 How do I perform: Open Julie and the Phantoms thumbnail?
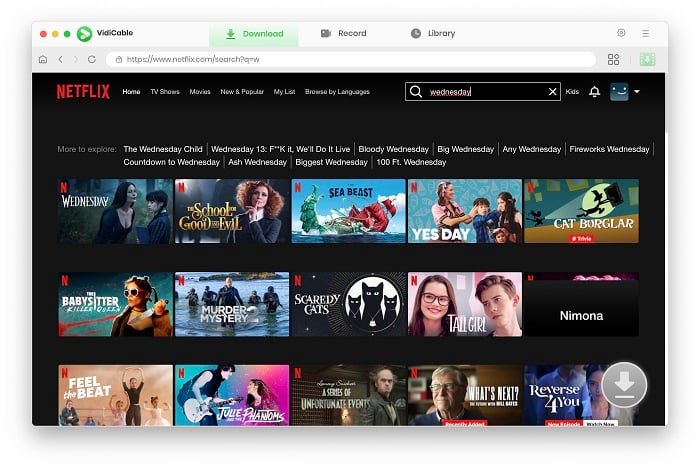pyautogui.click(x=232, y=395)
